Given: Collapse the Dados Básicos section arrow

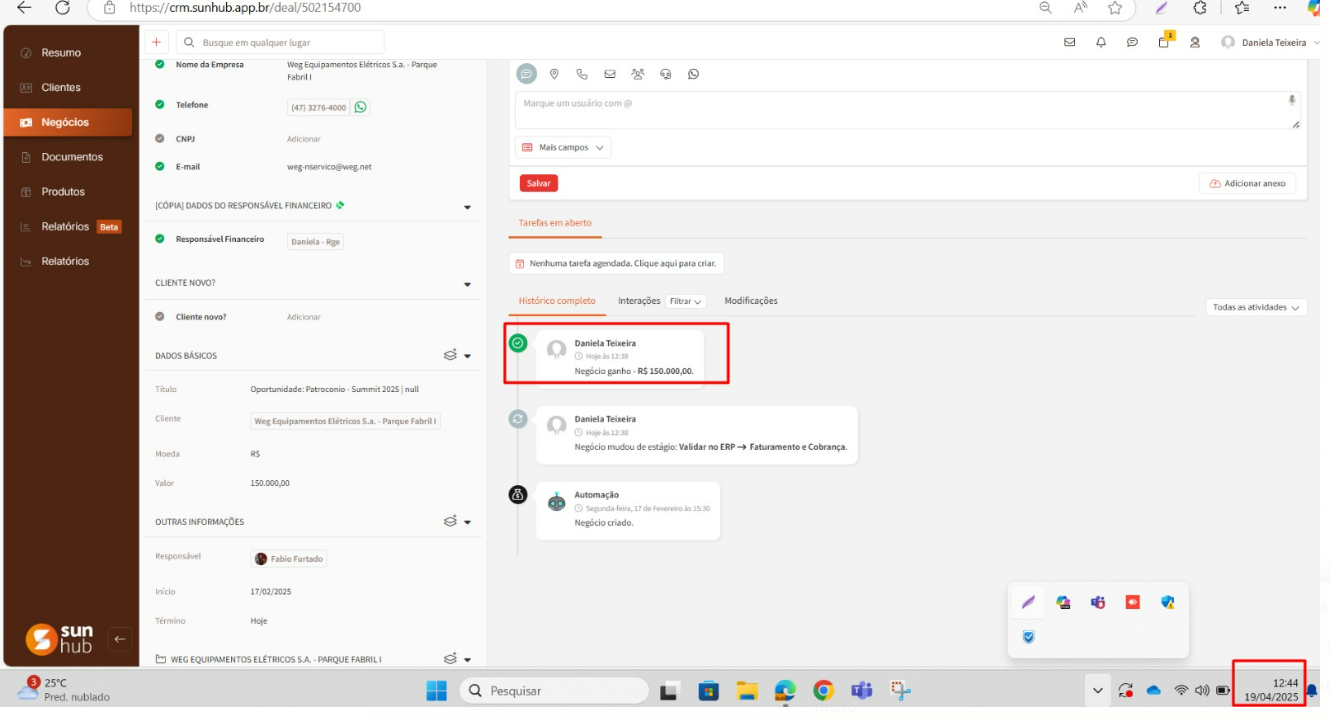Looking at the screenshot, I should pyautogui.click(x=467, y=356).
